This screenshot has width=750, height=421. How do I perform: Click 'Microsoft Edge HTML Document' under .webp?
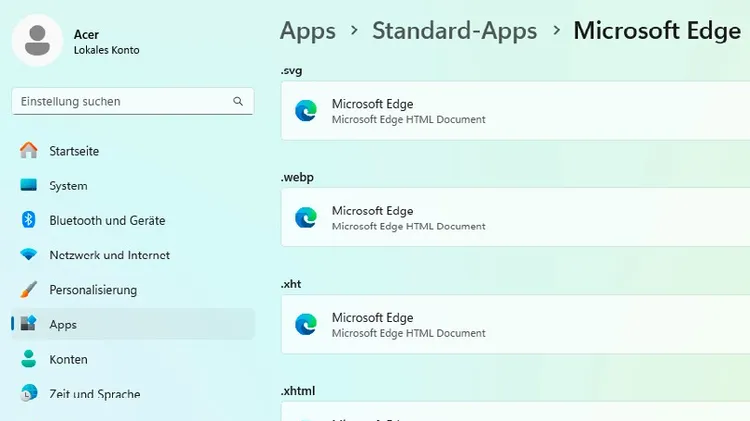[408, 226]
